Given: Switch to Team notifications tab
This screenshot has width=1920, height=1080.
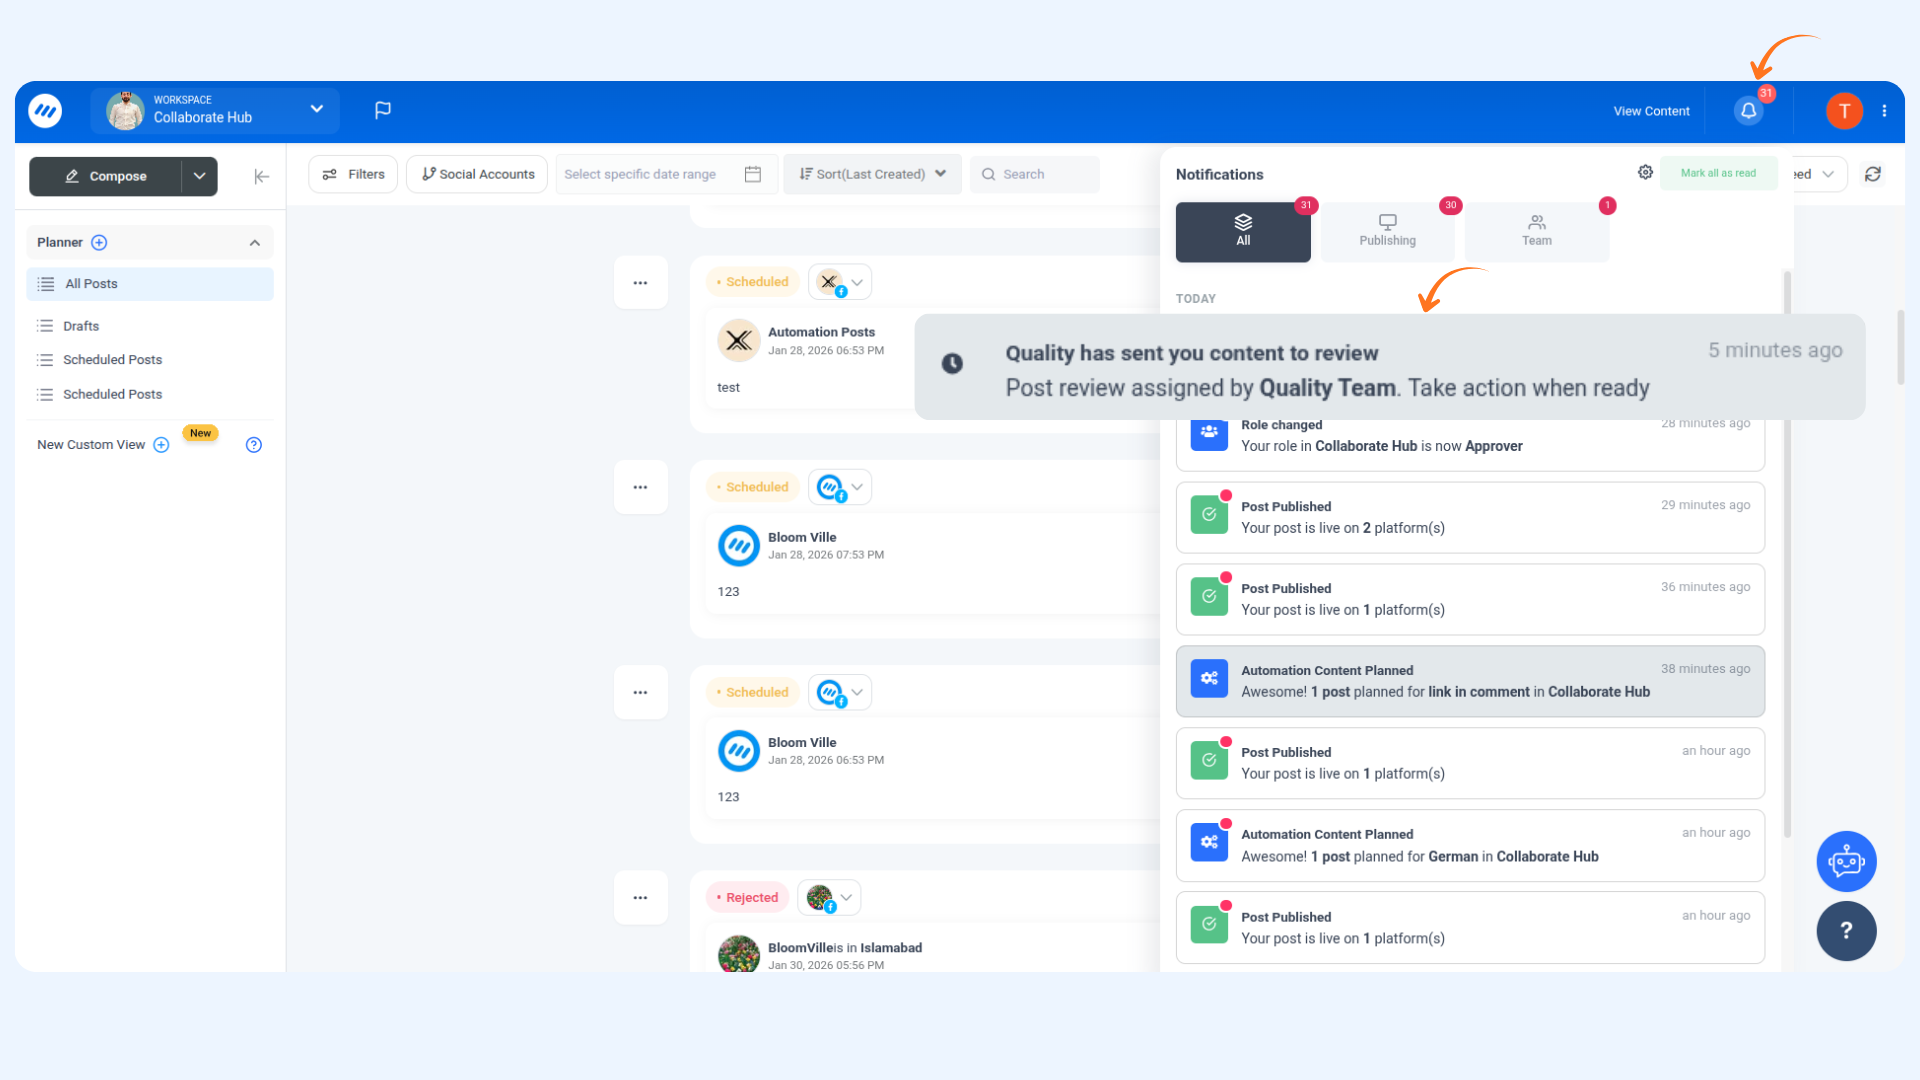Looking at the screenshot, I should click(x=1536, y=231).
